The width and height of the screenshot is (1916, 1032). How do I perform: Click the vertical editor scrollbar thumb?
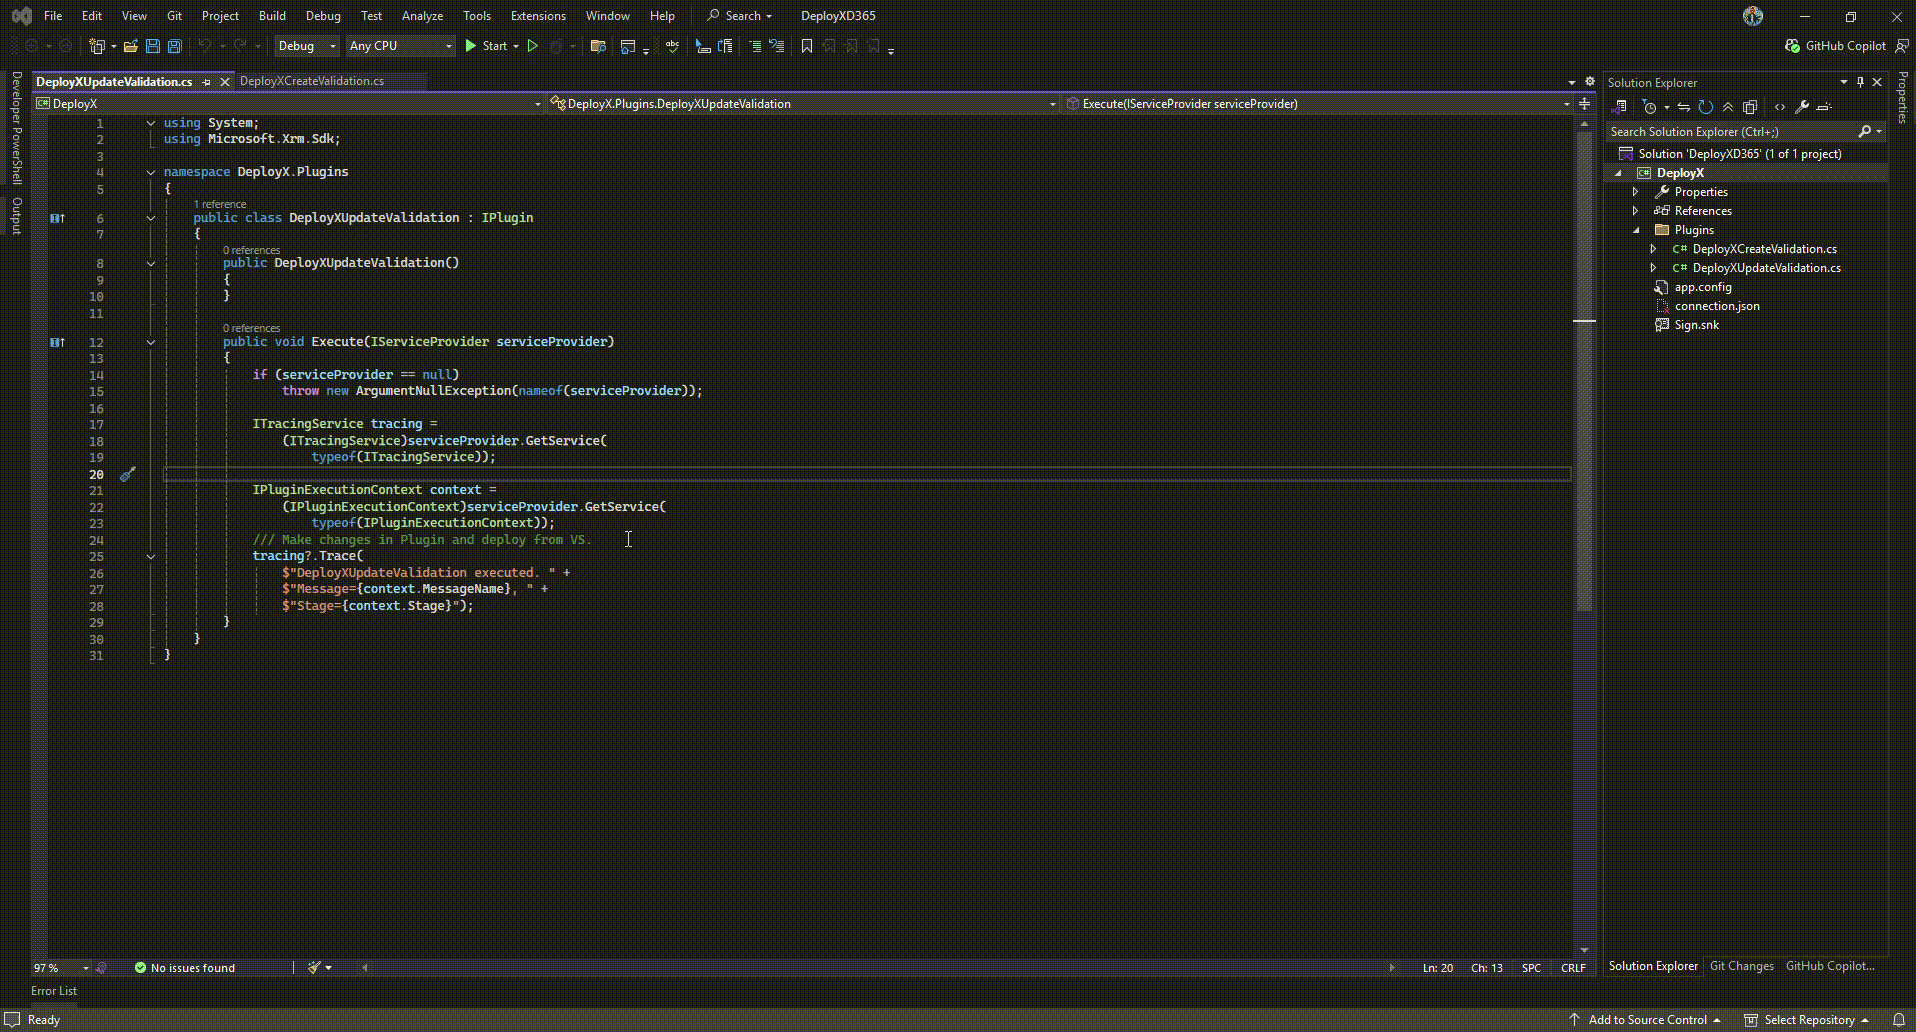click(1584, 370)
